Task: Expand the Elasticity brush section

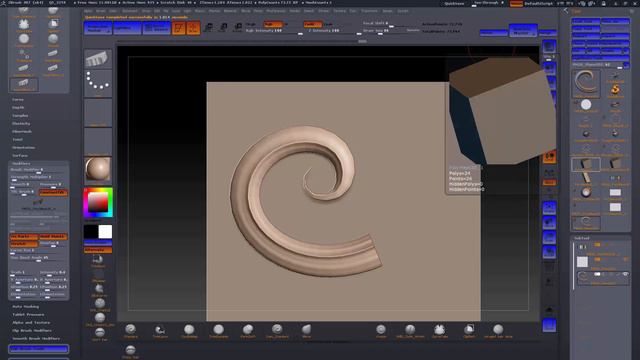Action: 21,123
